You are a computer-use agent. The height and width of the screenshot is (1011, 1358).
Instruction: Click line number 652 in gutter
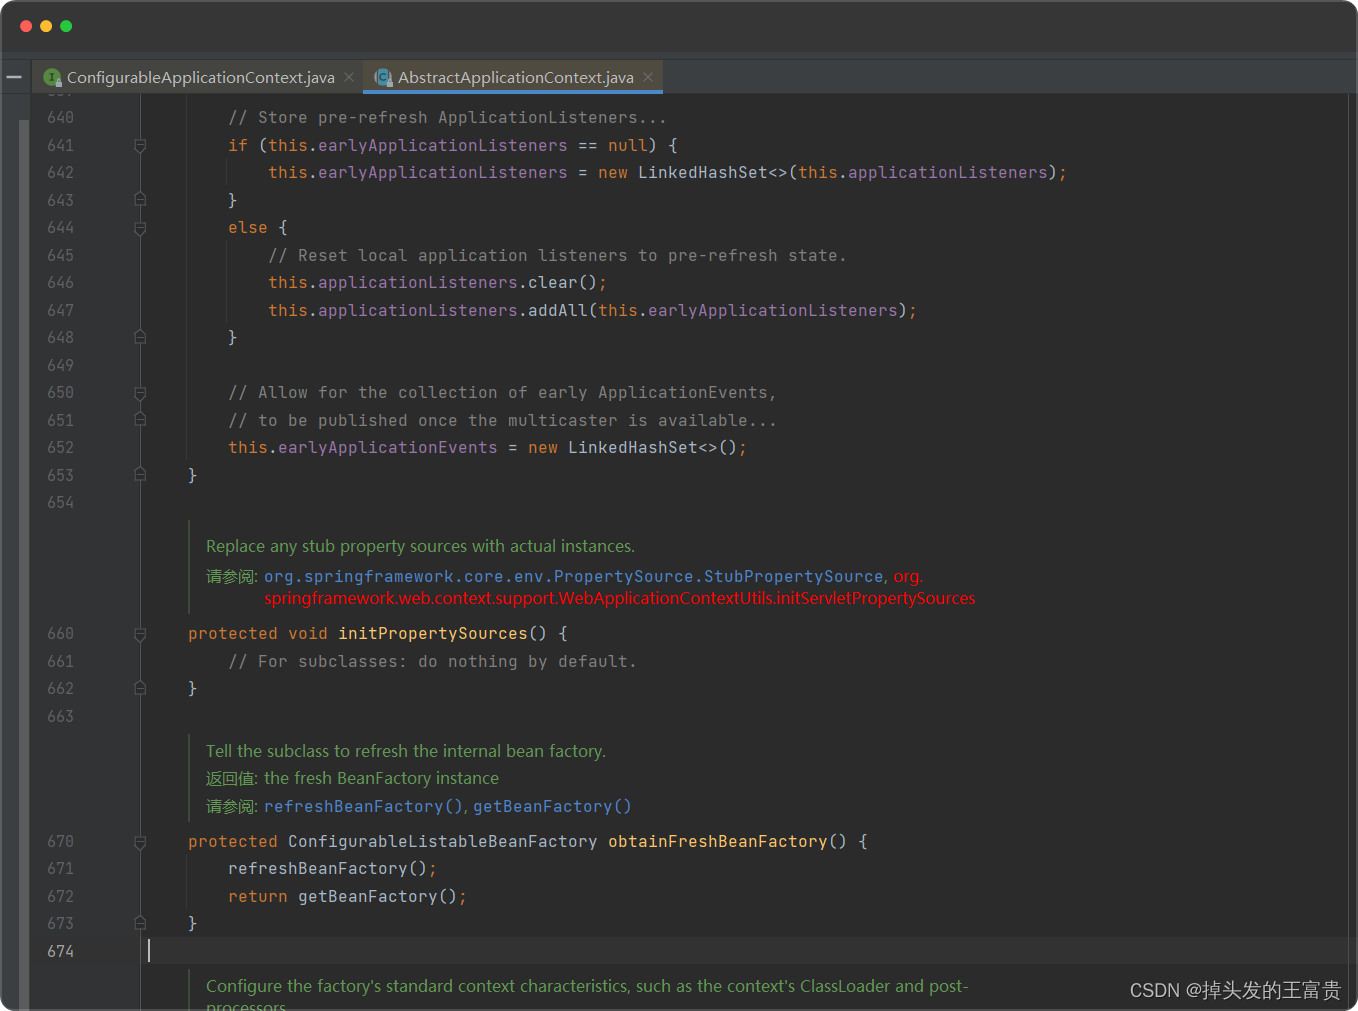click(x=60, y=448)
